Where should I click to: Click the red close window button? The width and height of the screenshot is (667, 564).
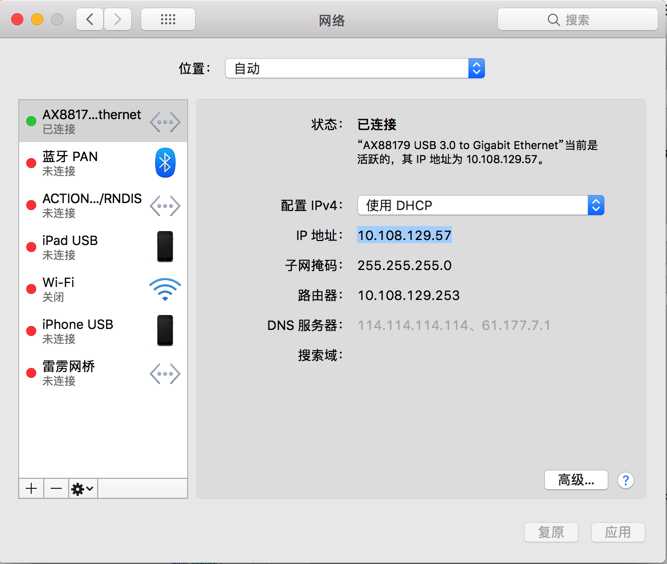coord(17,20)
